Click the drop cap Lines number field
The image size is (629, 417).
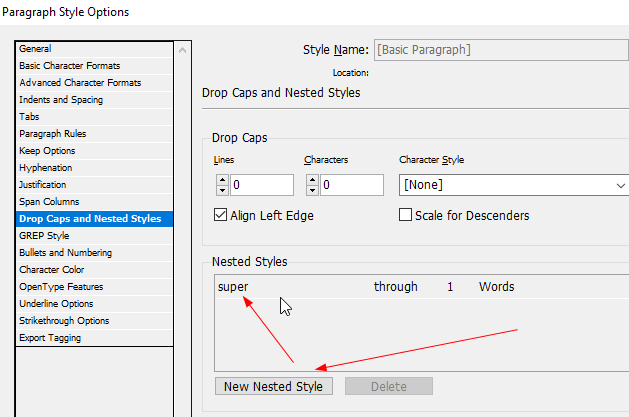pos(261,185)
